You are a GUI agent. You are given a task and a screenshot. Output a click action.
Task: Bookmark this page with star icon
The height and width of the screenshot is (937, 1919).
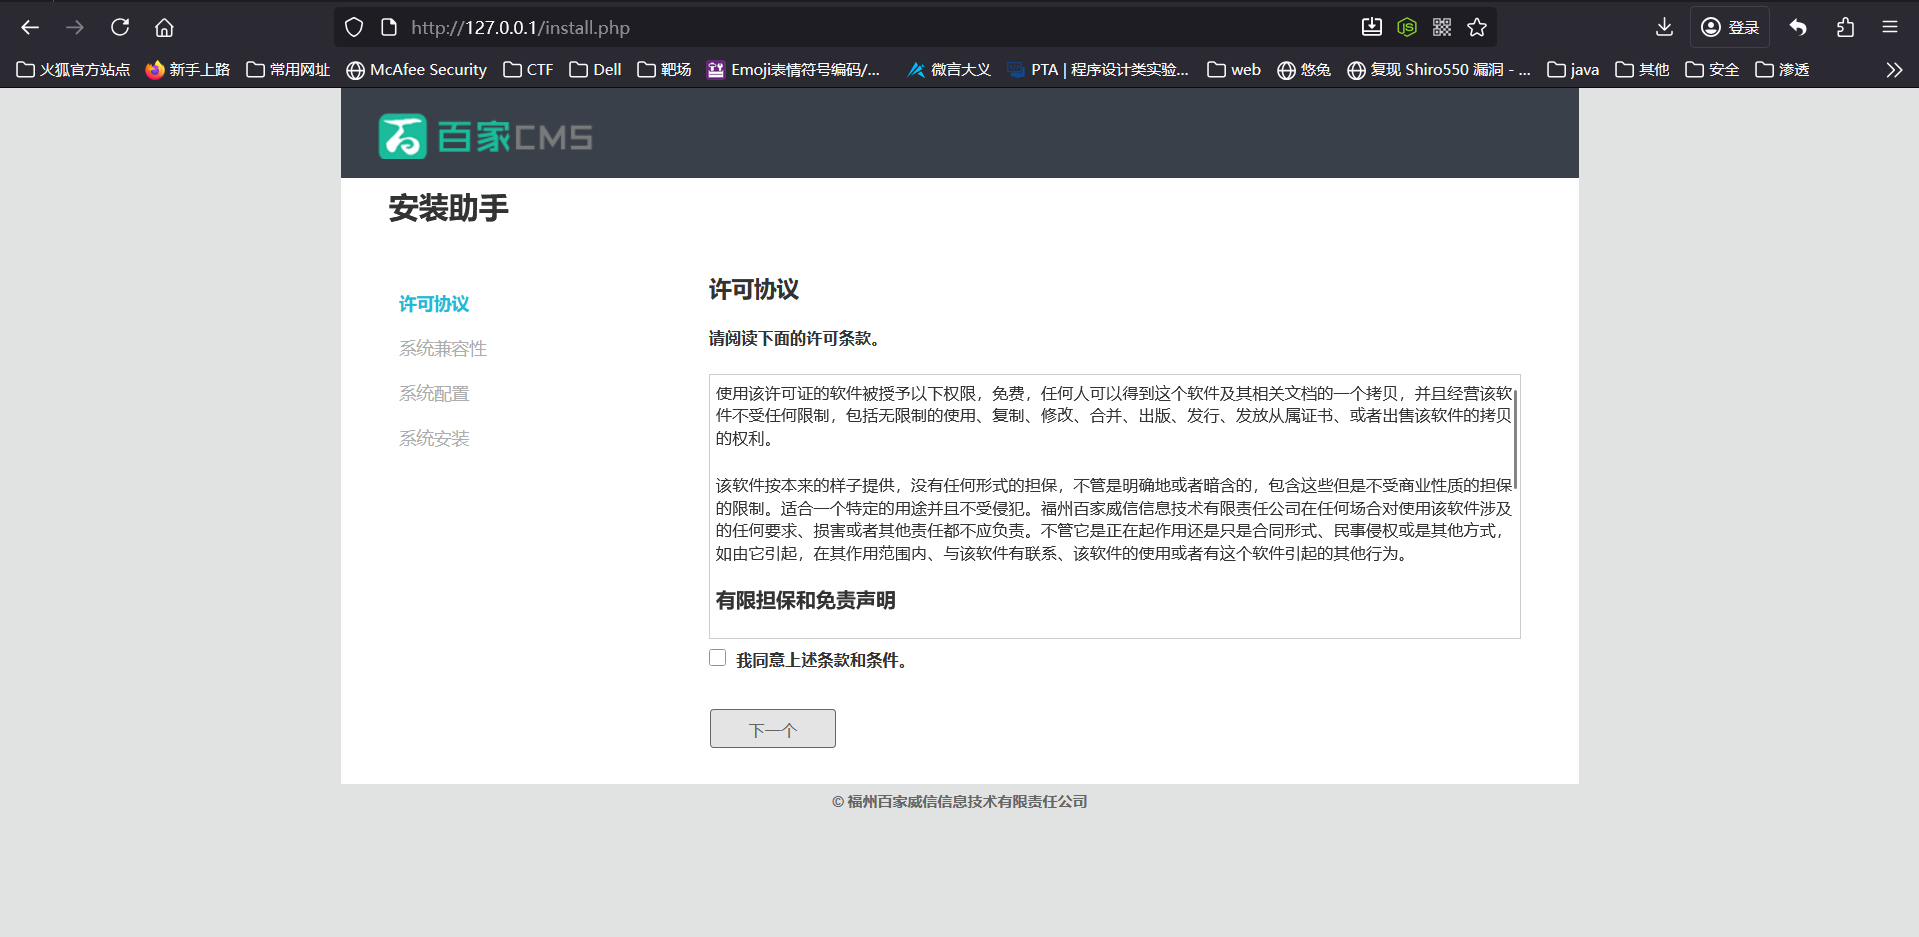[x=1477, y=27]
